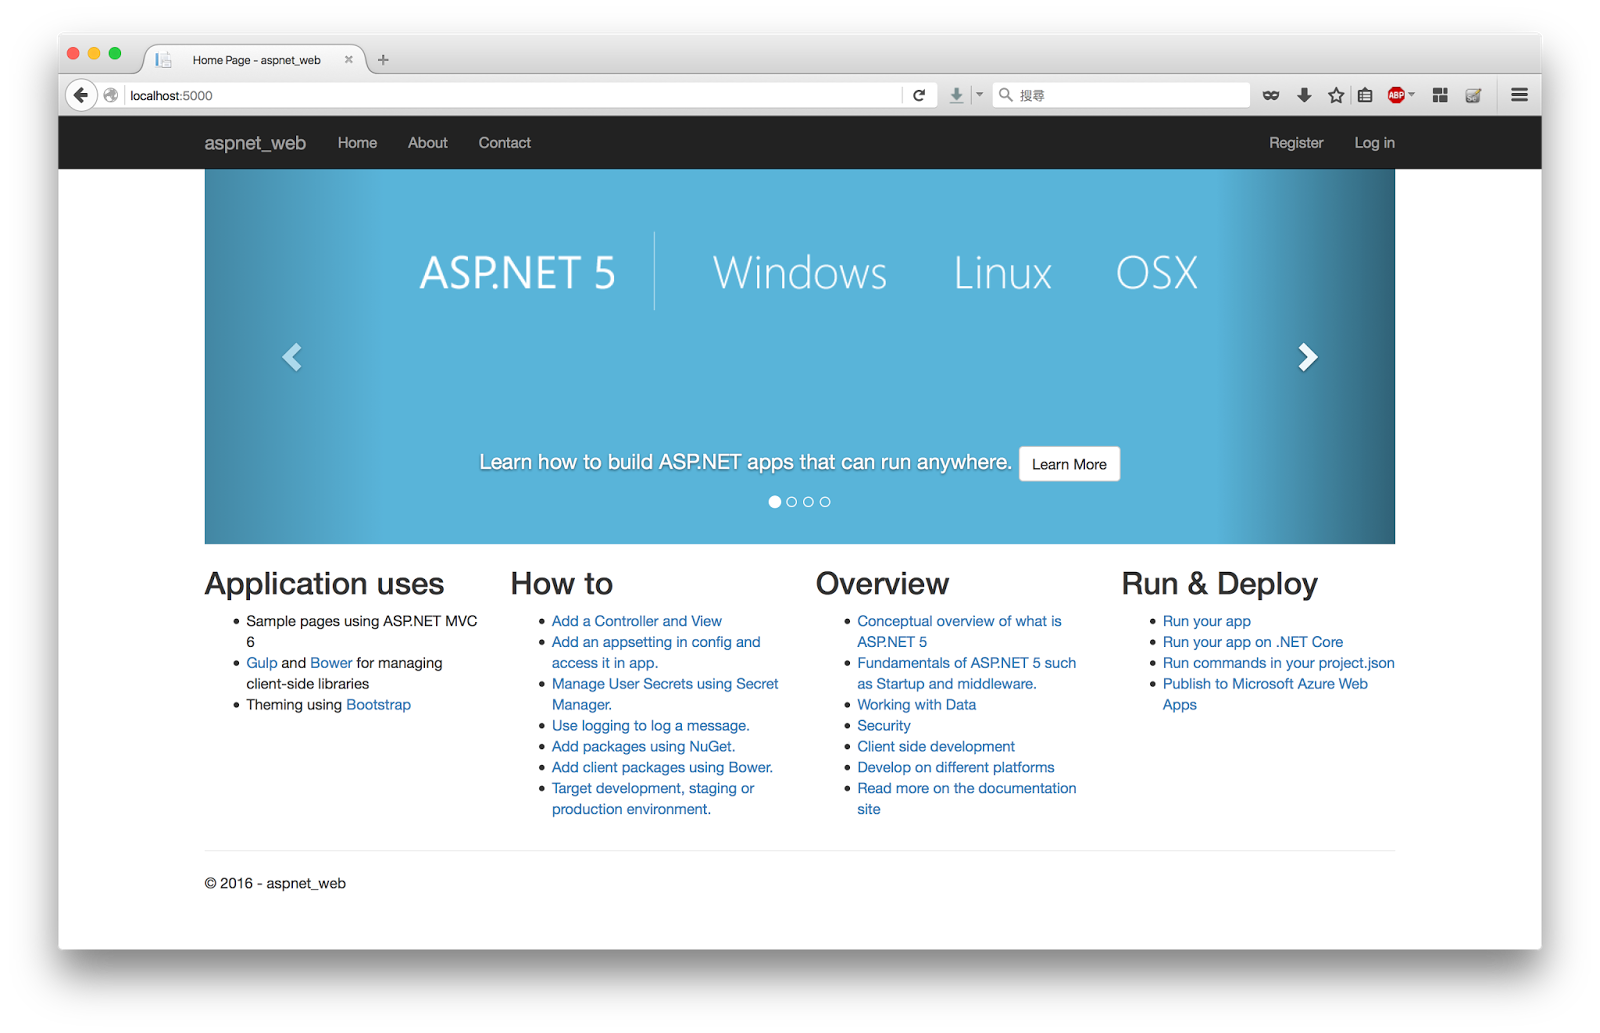
Task: Open the hamburger browser menu
Action: pyautogui.click(x=1519, y=95)
